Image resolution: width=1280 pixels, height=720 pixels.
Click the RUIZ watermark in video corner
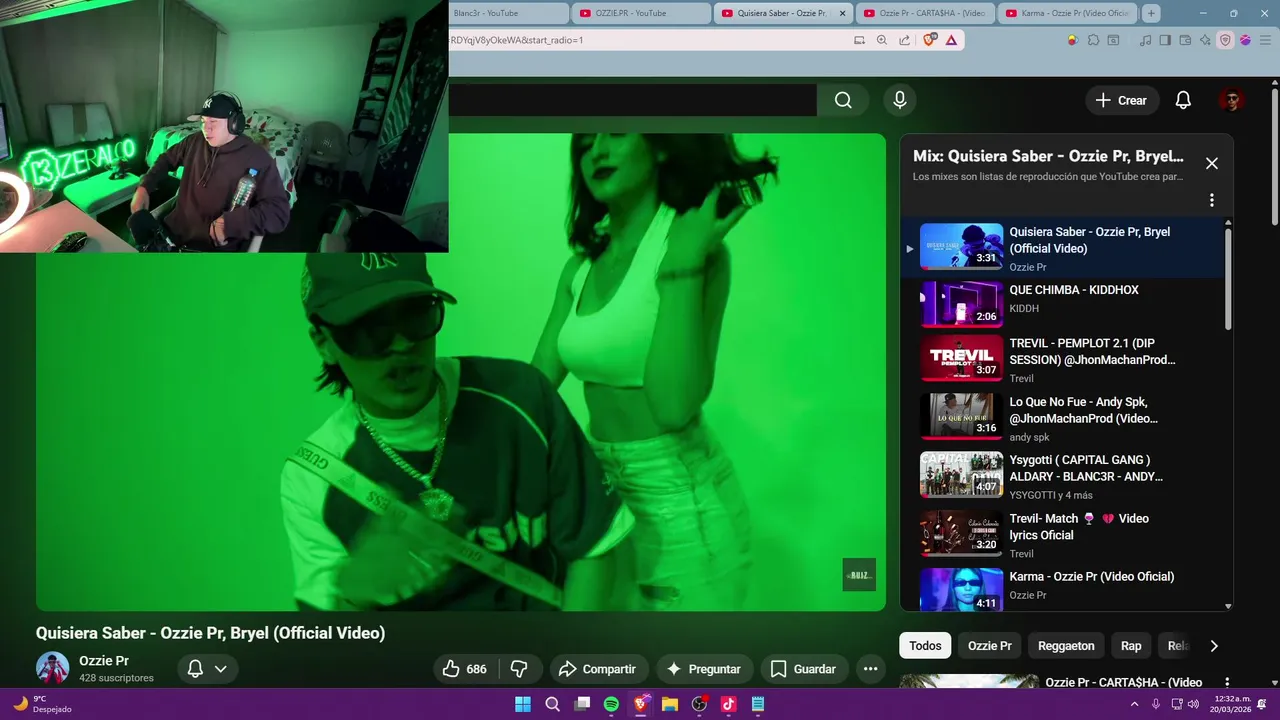859,575
